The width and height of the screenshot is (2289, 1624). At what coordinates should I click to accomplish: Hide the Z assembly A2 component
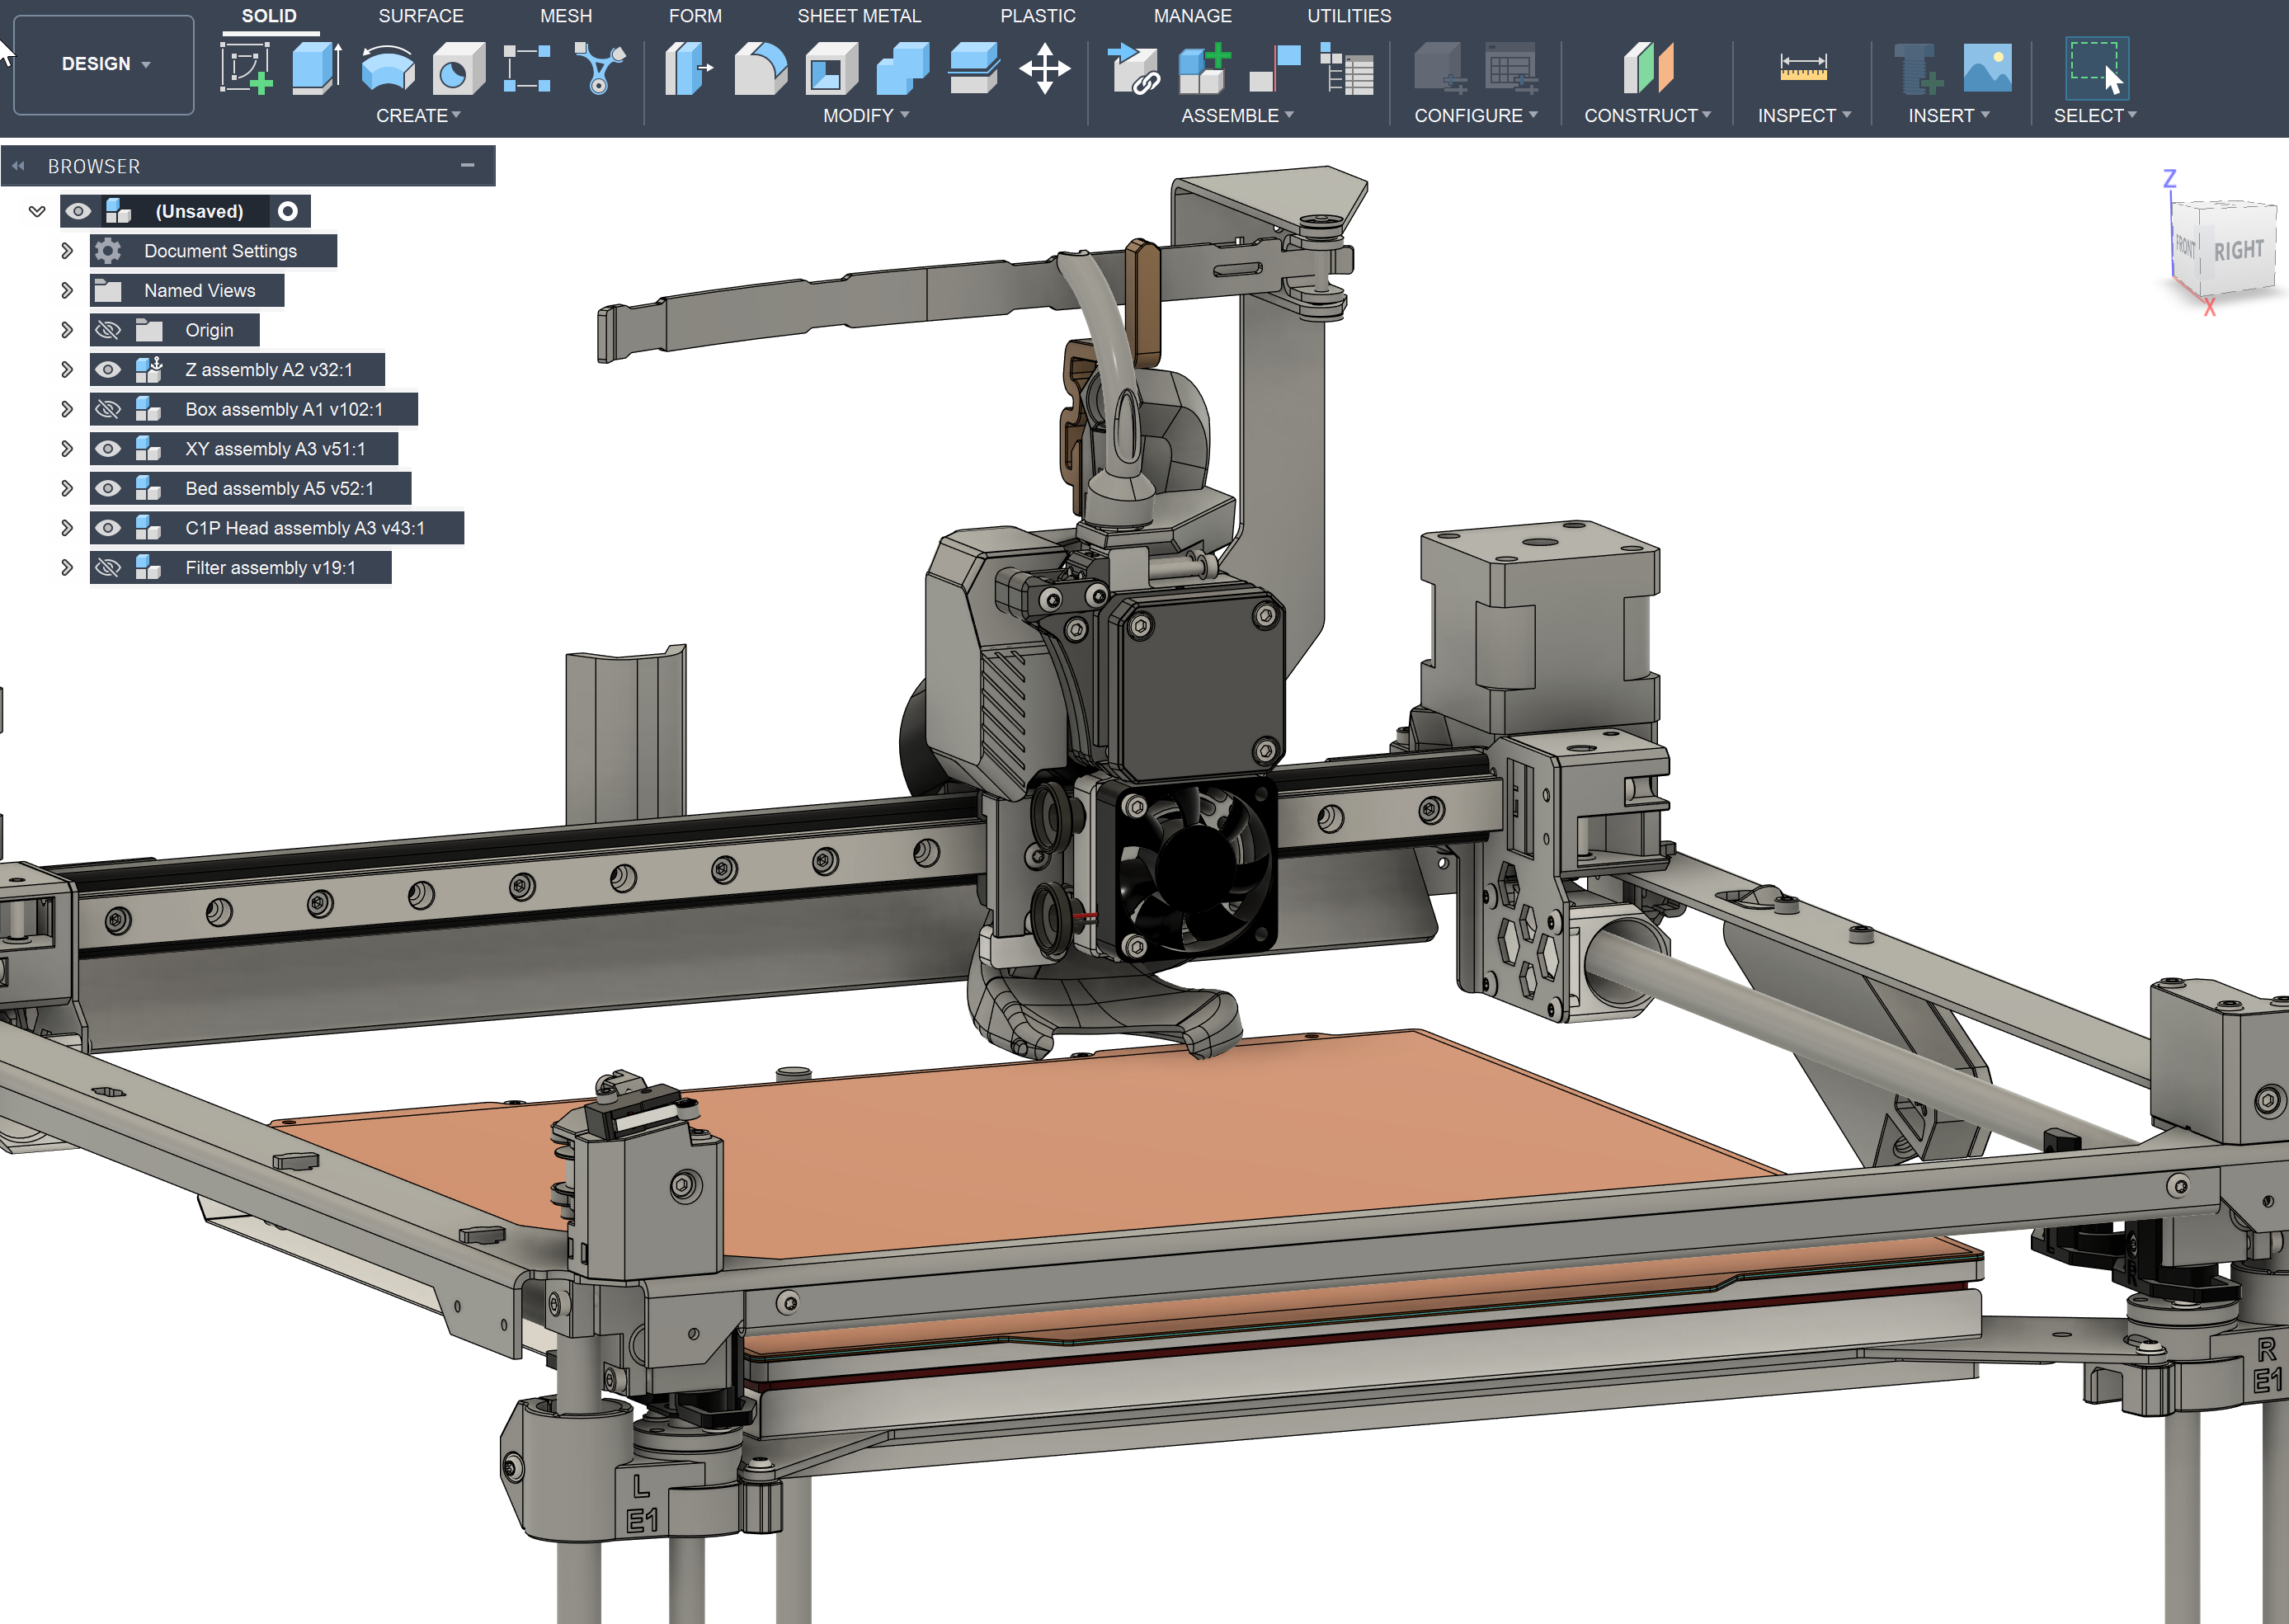(108, 370)
